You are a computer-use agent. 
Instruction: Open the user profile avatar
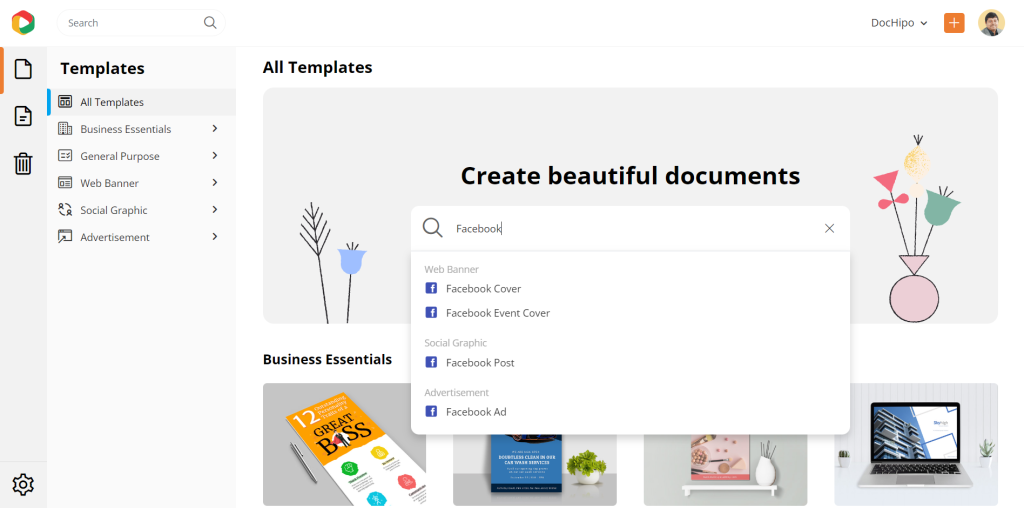pyautogui.click(x=991, y=23)
